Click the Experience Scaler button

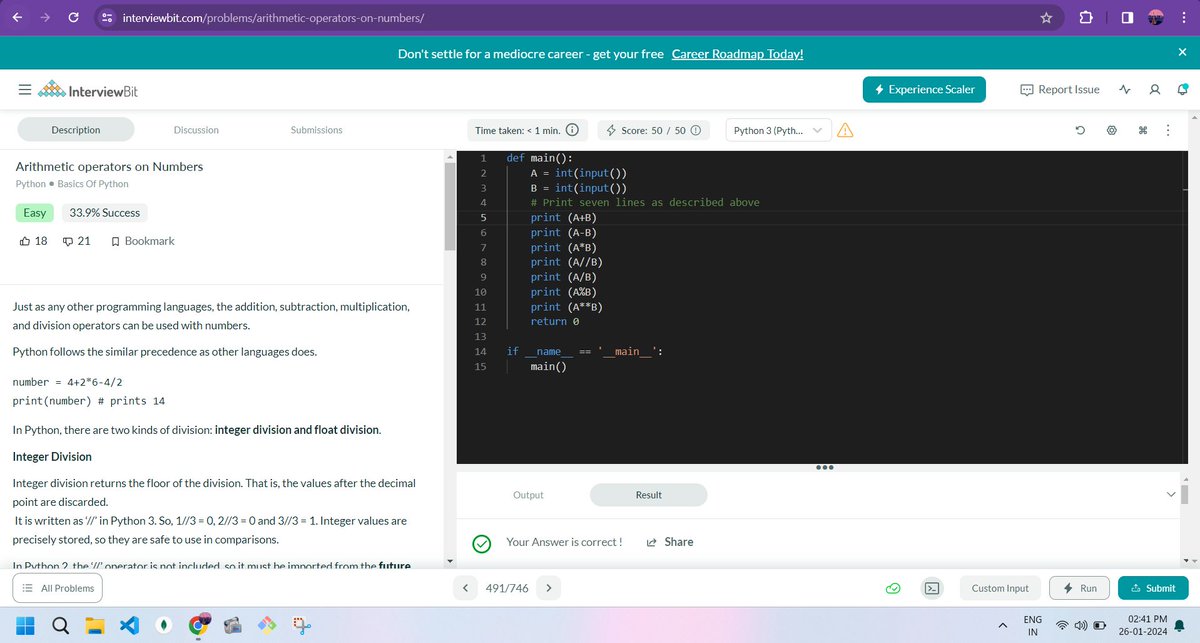click(925, 89)
